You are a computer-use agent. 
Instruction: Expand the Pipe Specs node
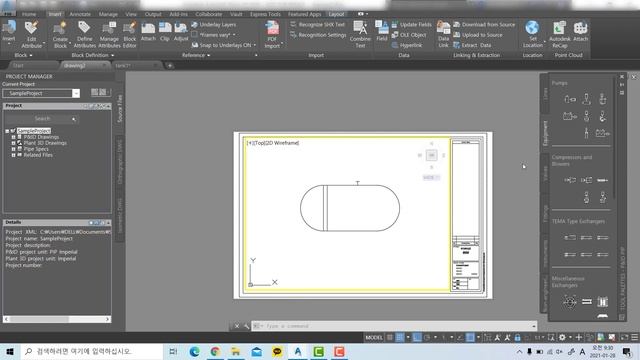pyautogui.click(x=13, y=149)
